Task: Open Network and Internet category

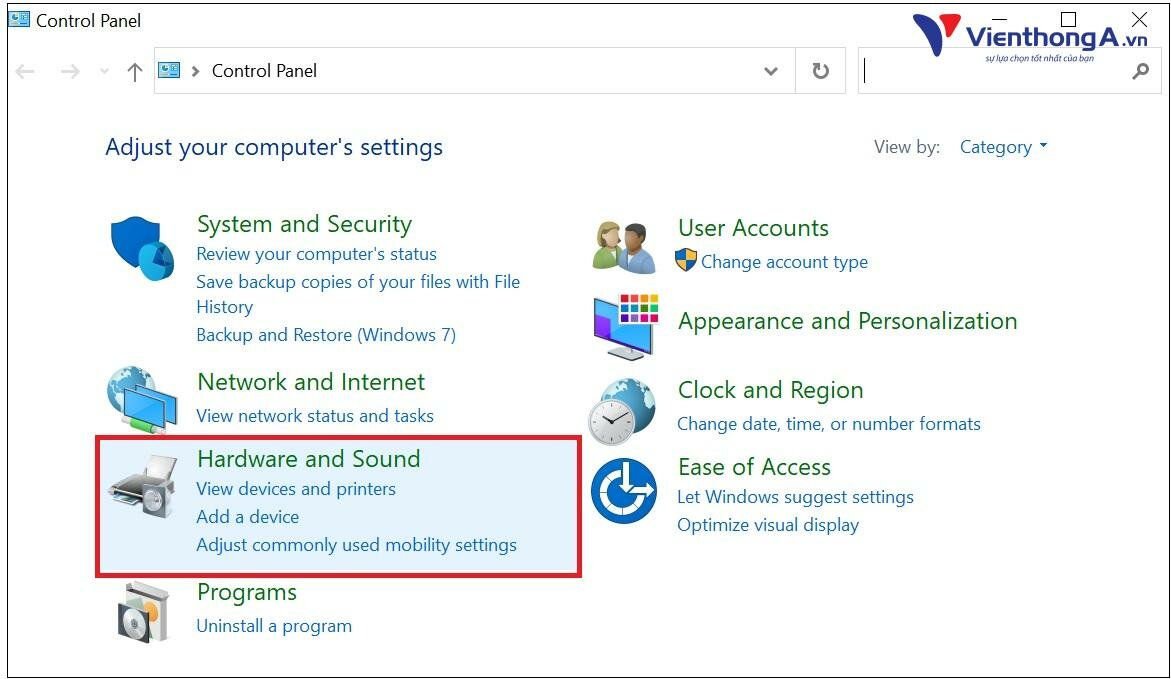Action: point(311,382)
